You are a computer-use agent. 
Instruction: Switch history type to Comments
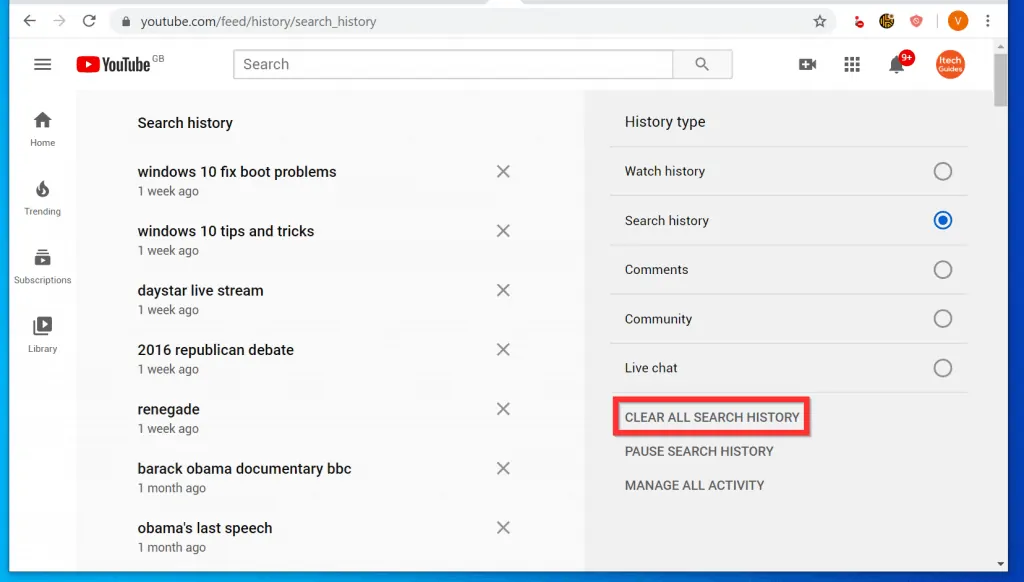942,269
